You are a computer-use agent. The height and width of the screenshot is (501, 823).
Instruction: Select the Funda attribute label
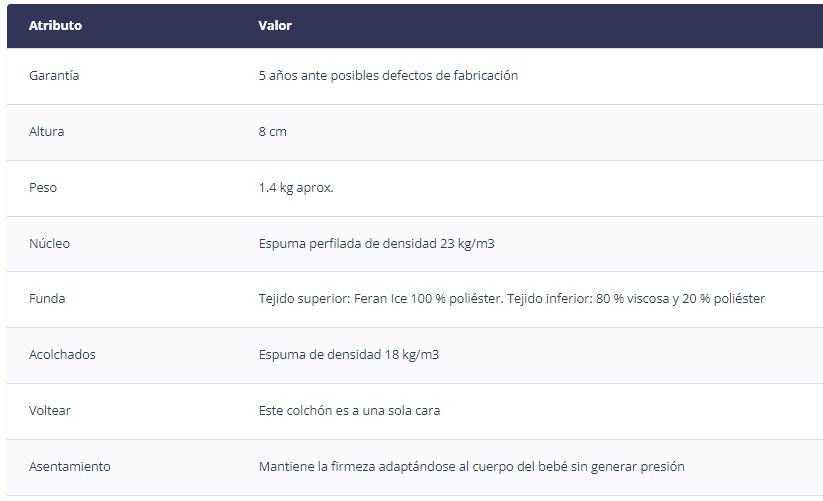[47, 299]
